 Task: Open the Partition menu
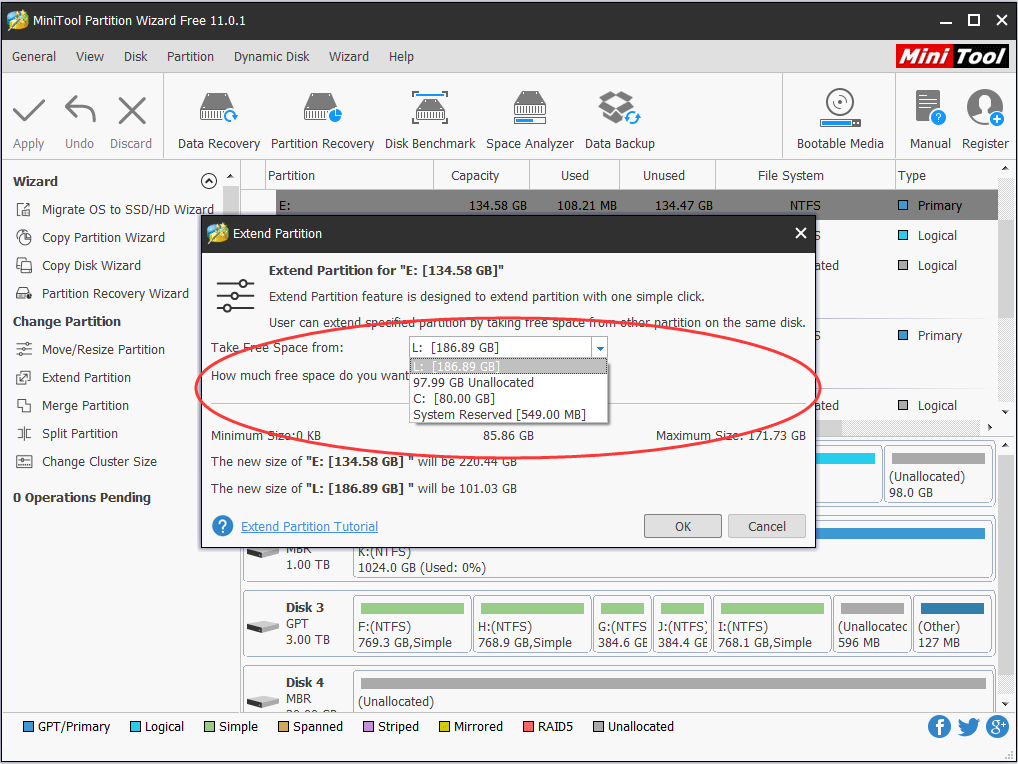tap(190, 56)
